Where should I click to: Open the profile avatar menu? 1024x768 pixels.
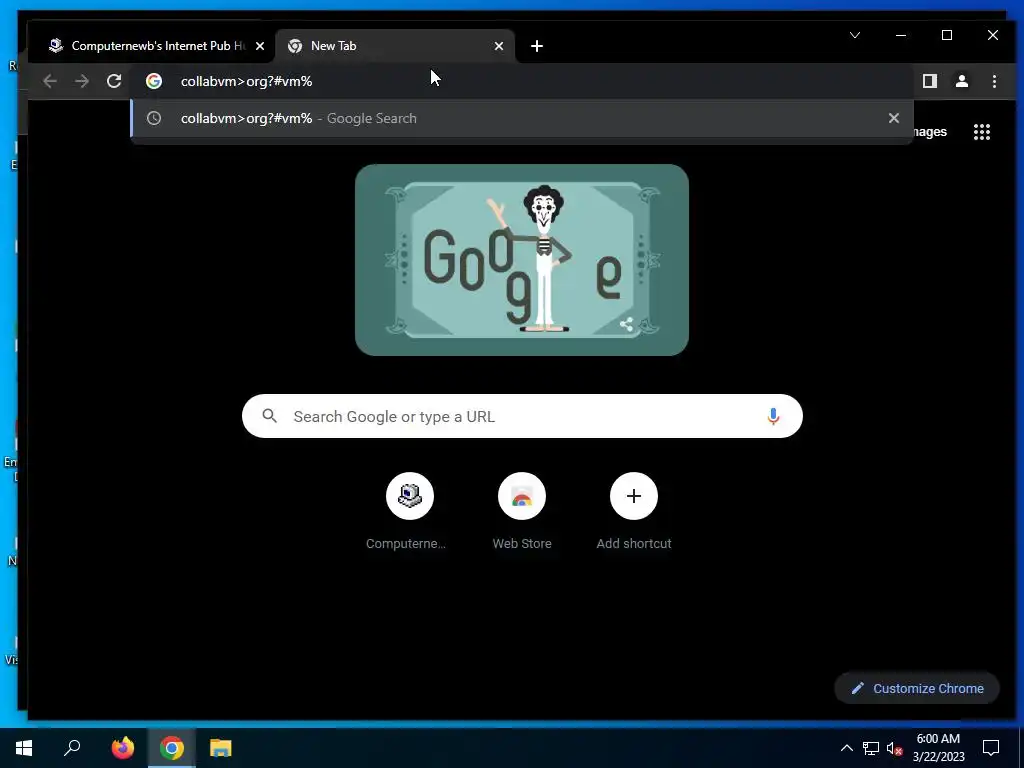coord(961,81)
